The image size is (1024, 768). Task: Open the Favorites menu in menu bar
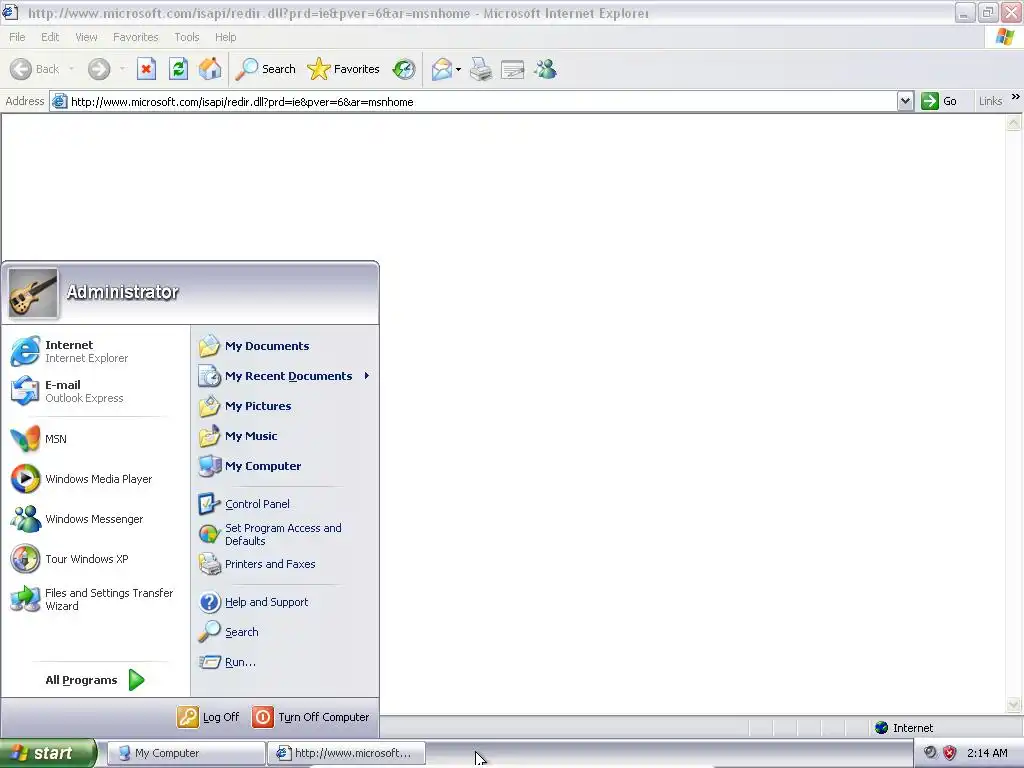135,37
